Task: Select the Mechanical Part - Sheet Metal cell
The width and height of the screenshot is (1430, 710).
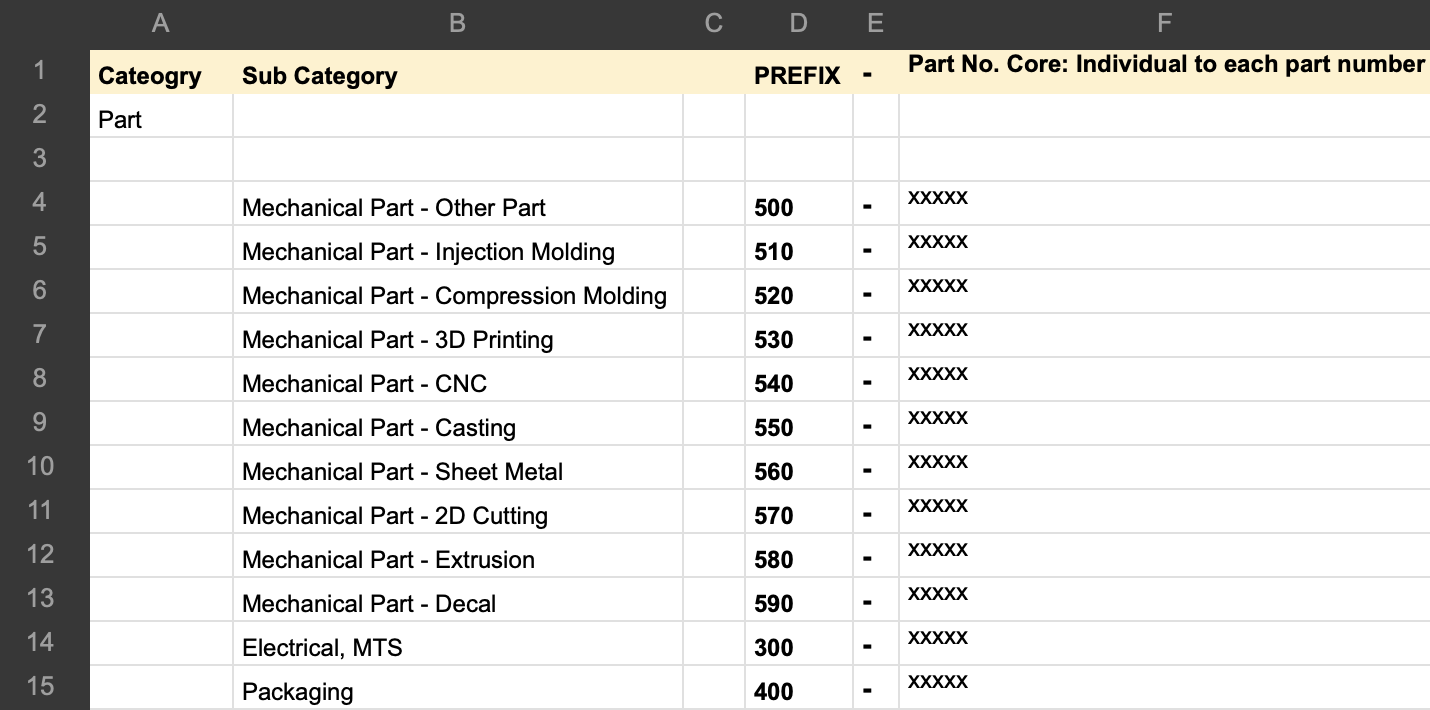Action: tap(402, 470)
